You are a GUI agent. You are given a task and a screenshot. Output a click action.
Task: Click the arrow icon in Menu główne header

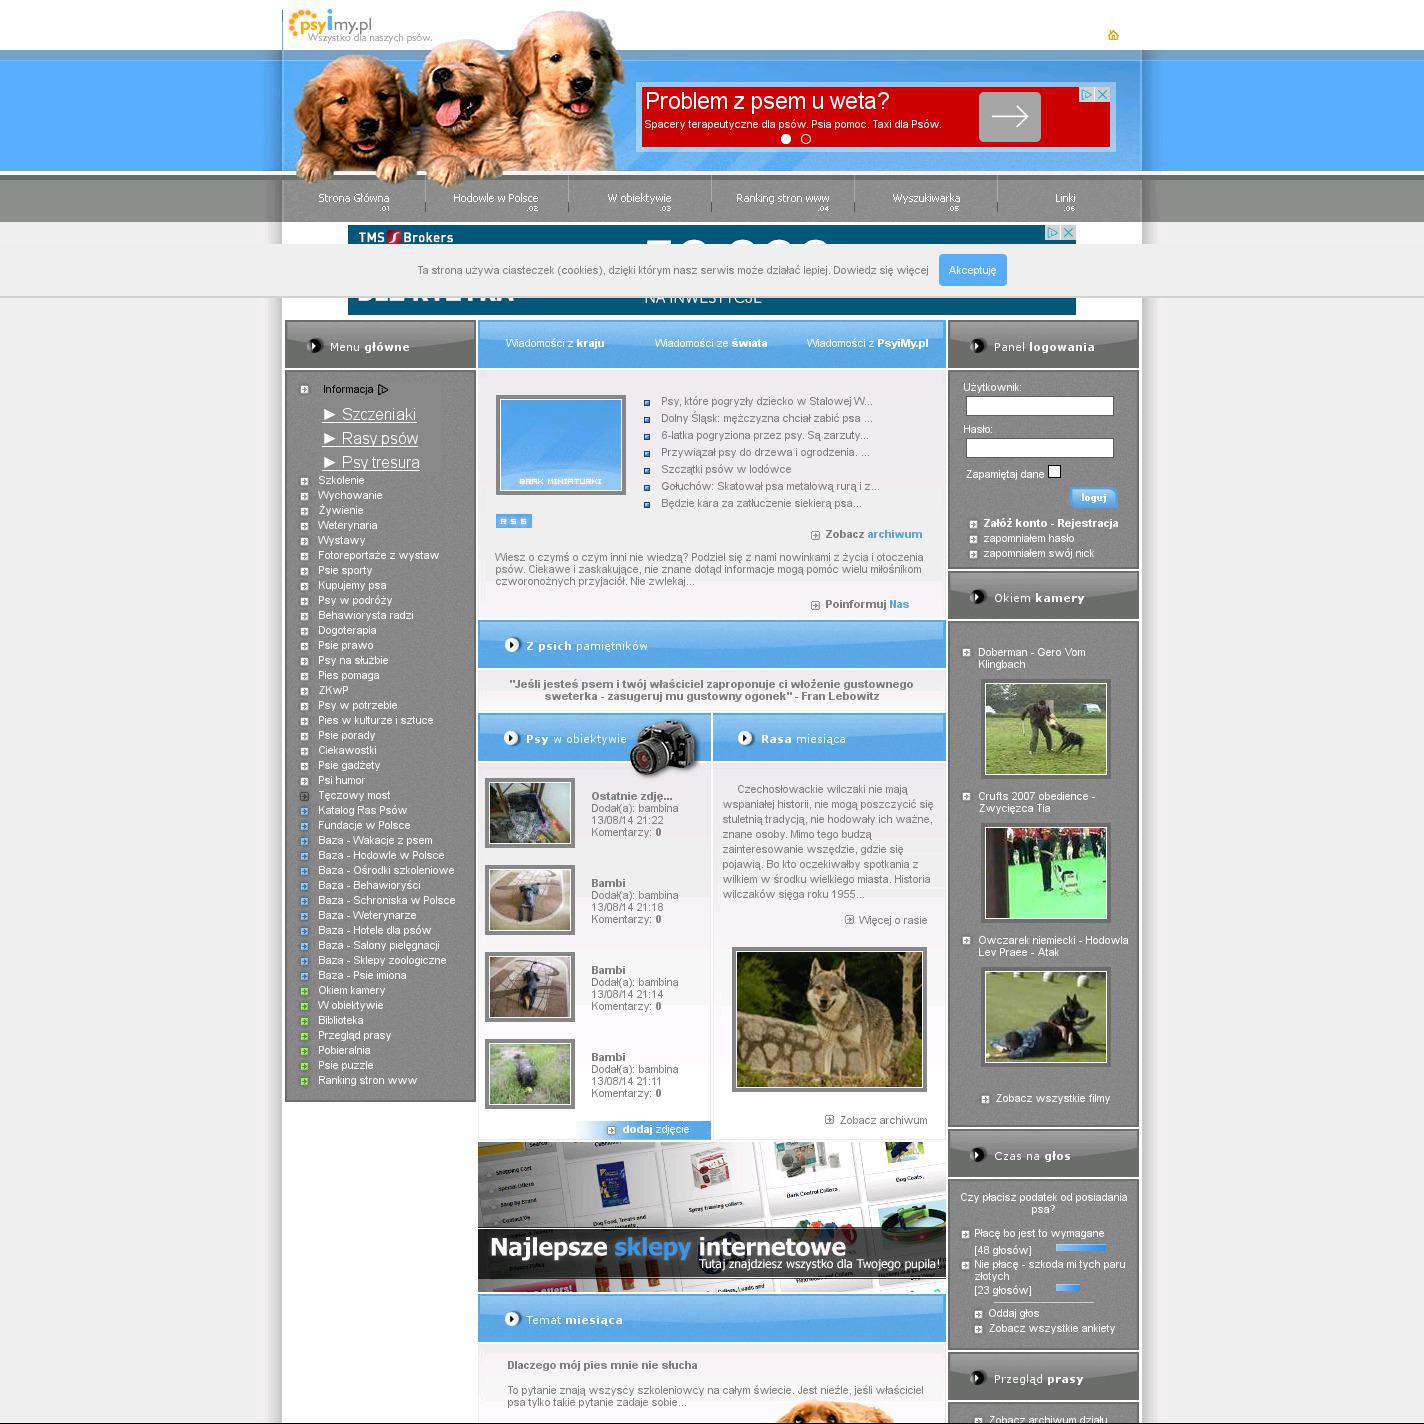tap(314, 346)
